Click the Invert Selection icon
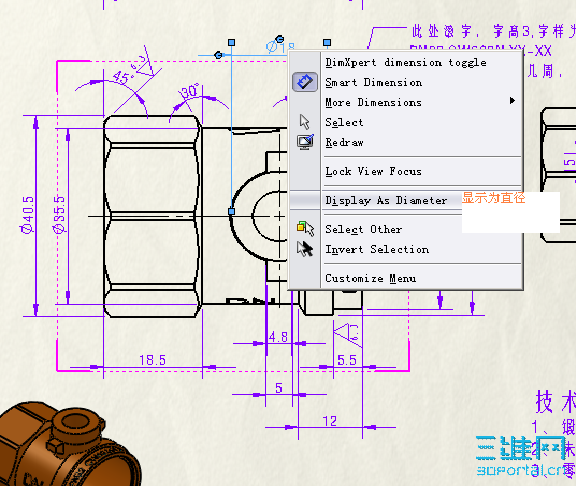Viewport: 576px width, 486px height. (x=305, y=249)
